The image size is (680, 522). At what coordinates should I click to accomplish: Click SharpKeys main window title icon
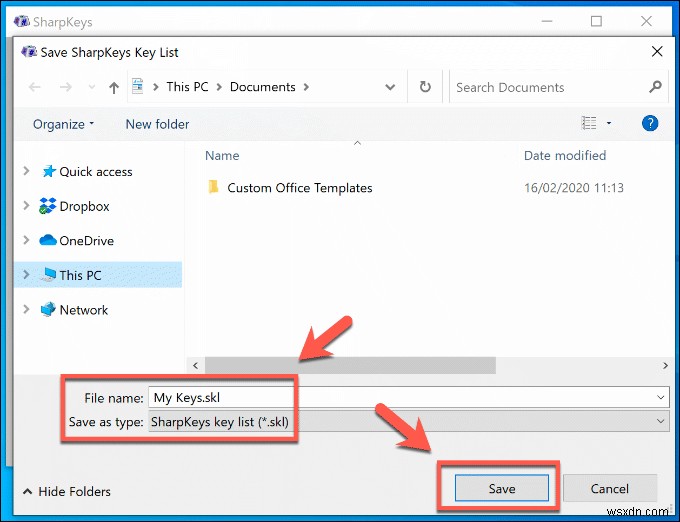22,21
